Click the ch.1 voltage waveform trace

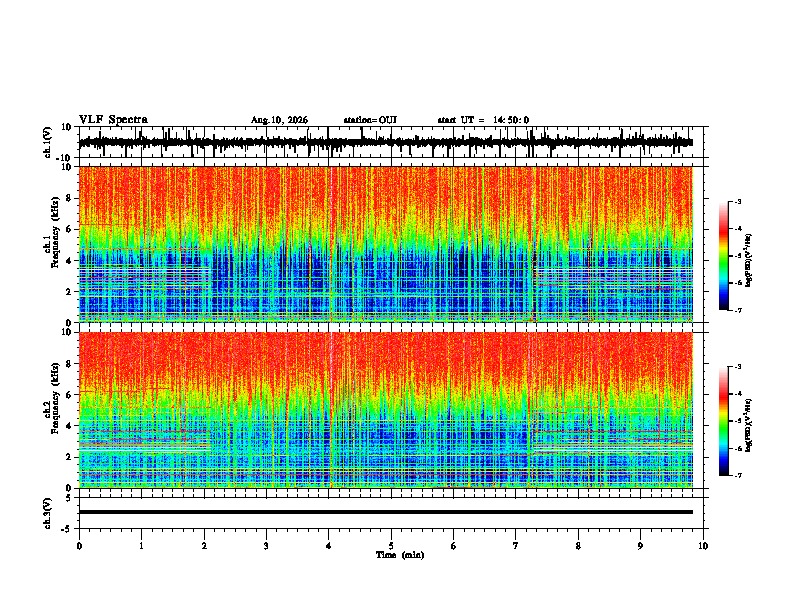[x=385, y=142]
